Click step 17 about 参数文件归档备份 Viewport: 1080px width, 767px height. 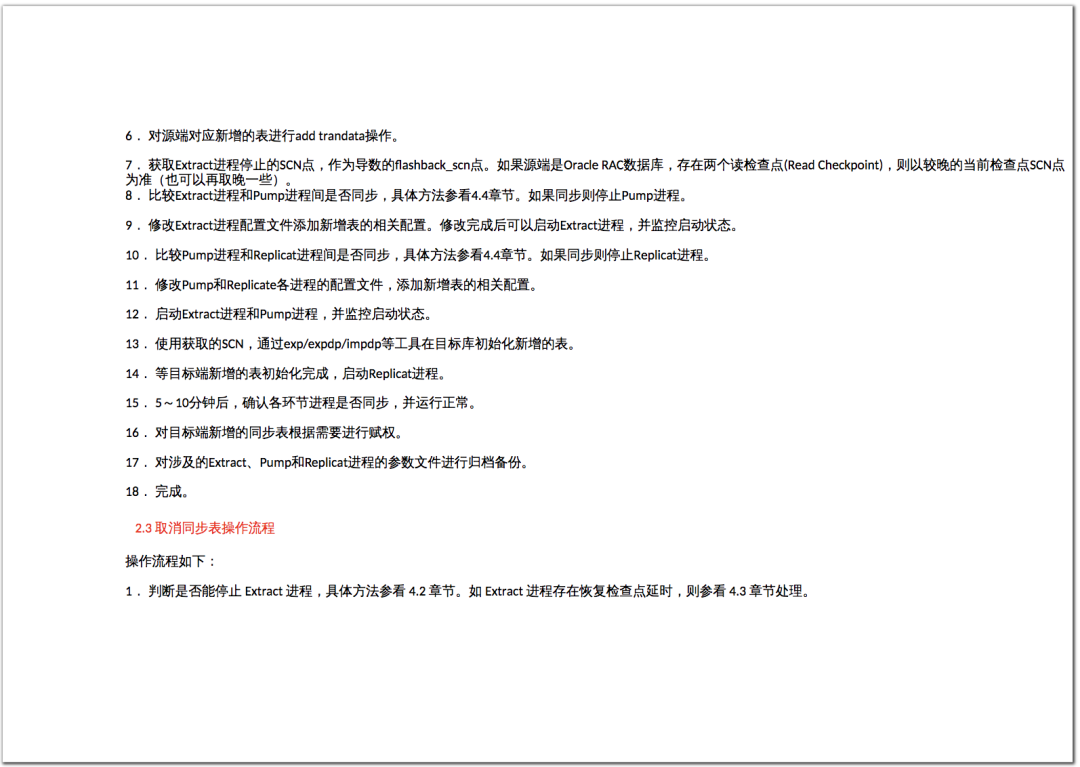click(x=328, y=462)
